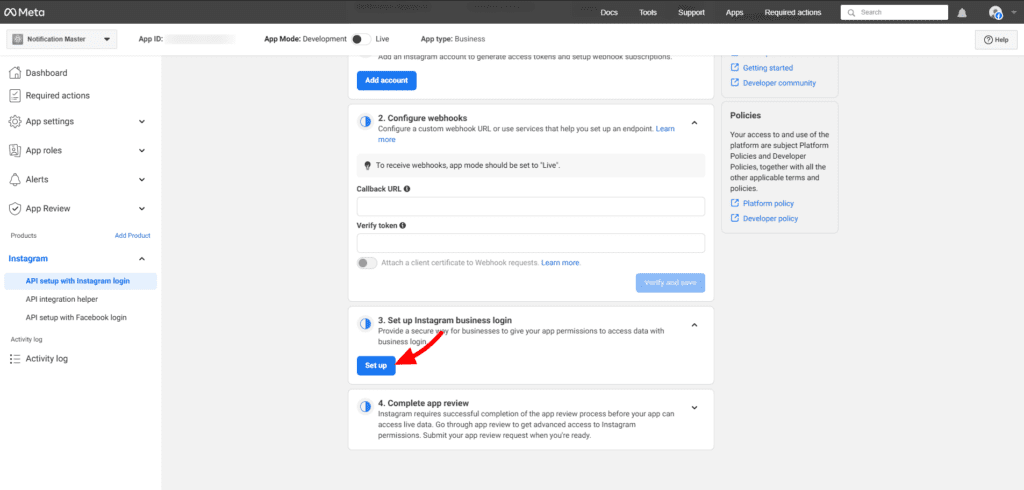This screenshot has height=490, width=1024.
Task: Open the Docs menu in header
Action: pyautogui.click(x=609, y=12)
